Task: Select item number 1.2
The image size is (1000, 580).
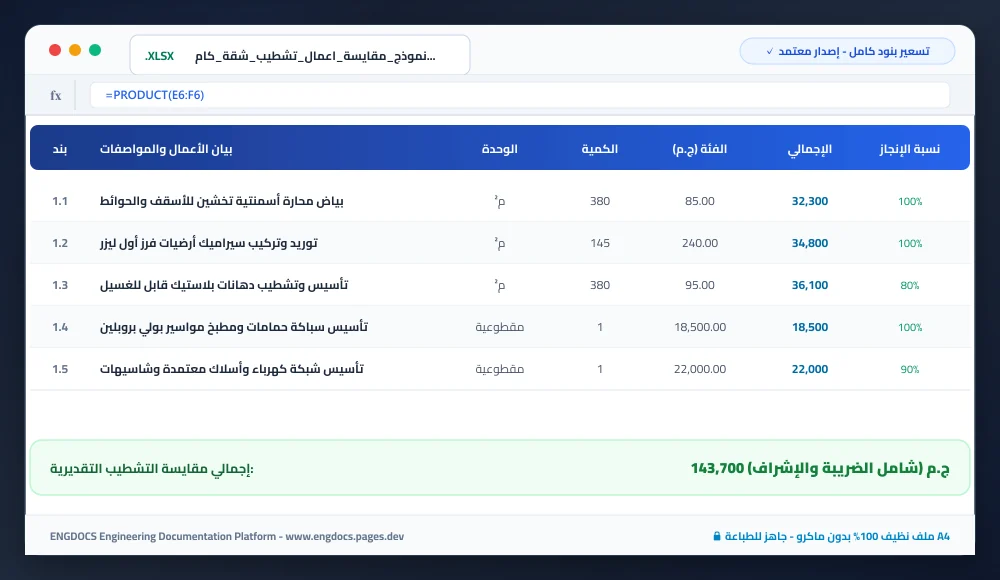Action: (60, 243)
